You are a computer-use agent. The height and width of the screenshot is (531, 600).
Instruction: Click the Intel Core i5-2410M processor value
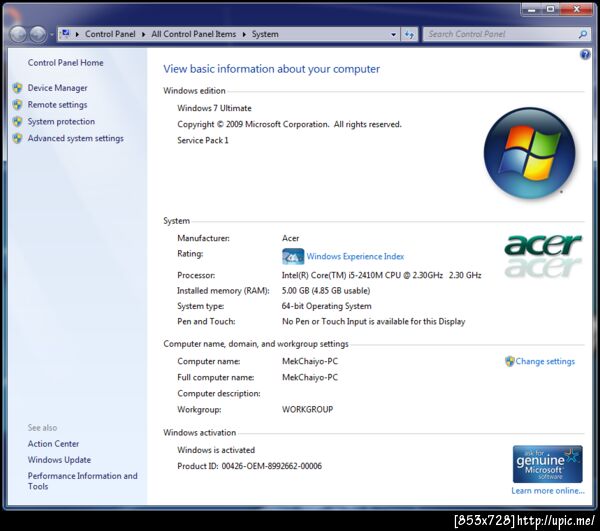point(382,275)
